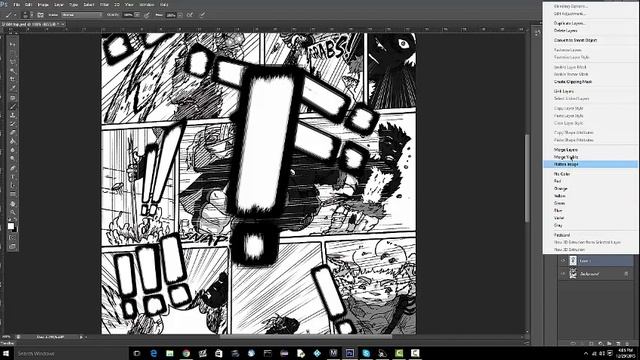Screen dimensions: 640x360
Task: Open the File menu
Action: 17,4
